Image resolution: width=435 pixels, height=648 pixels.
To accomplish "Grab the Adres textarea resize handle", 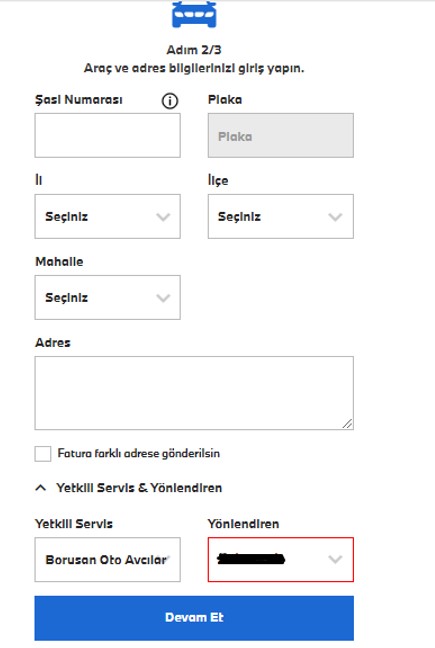I will (x=347, y=424).
